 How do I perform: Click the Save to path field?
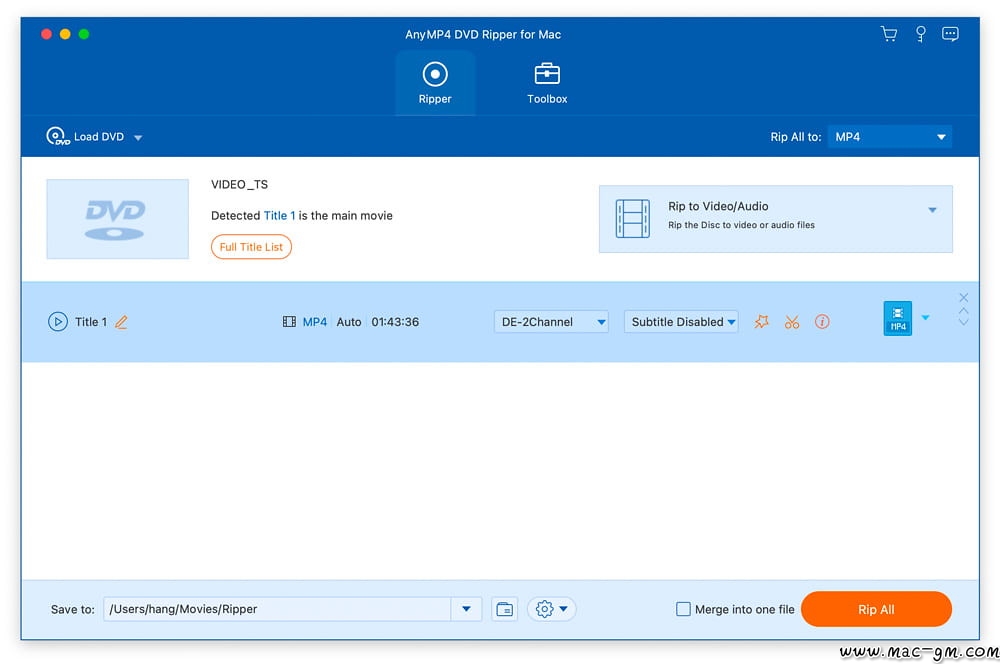click(x=277, y=609)
